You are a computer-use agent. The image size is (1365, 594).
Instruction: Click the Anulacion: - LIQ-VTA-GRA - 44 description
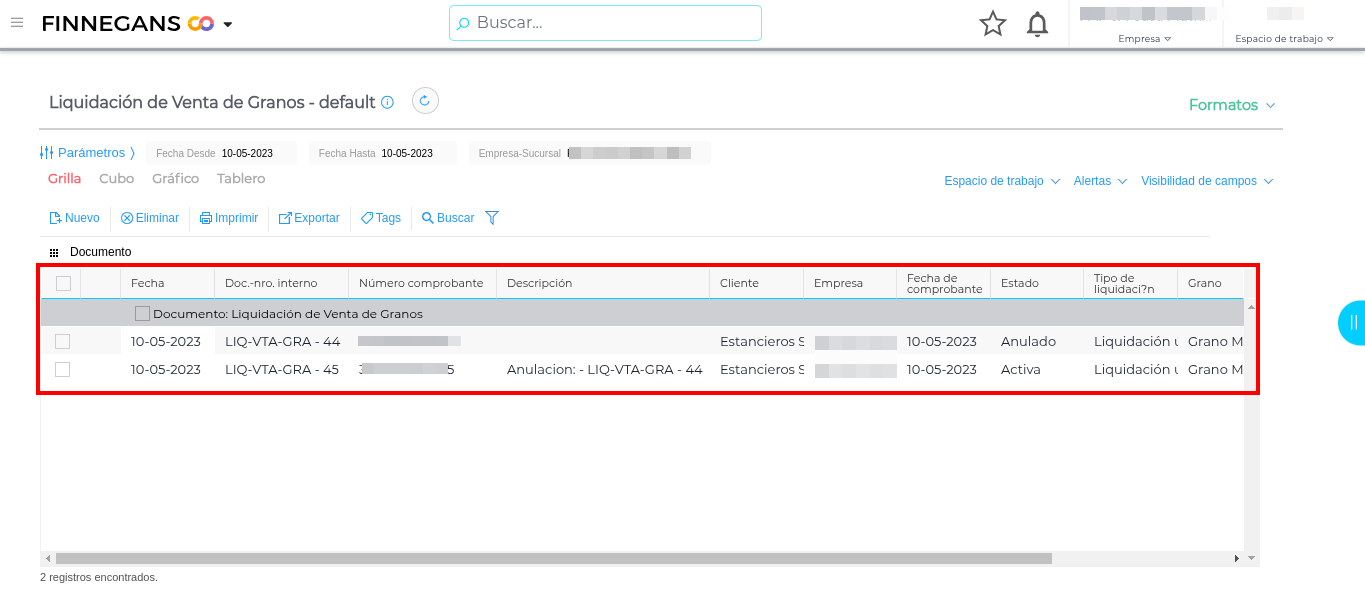pos(604,369)
